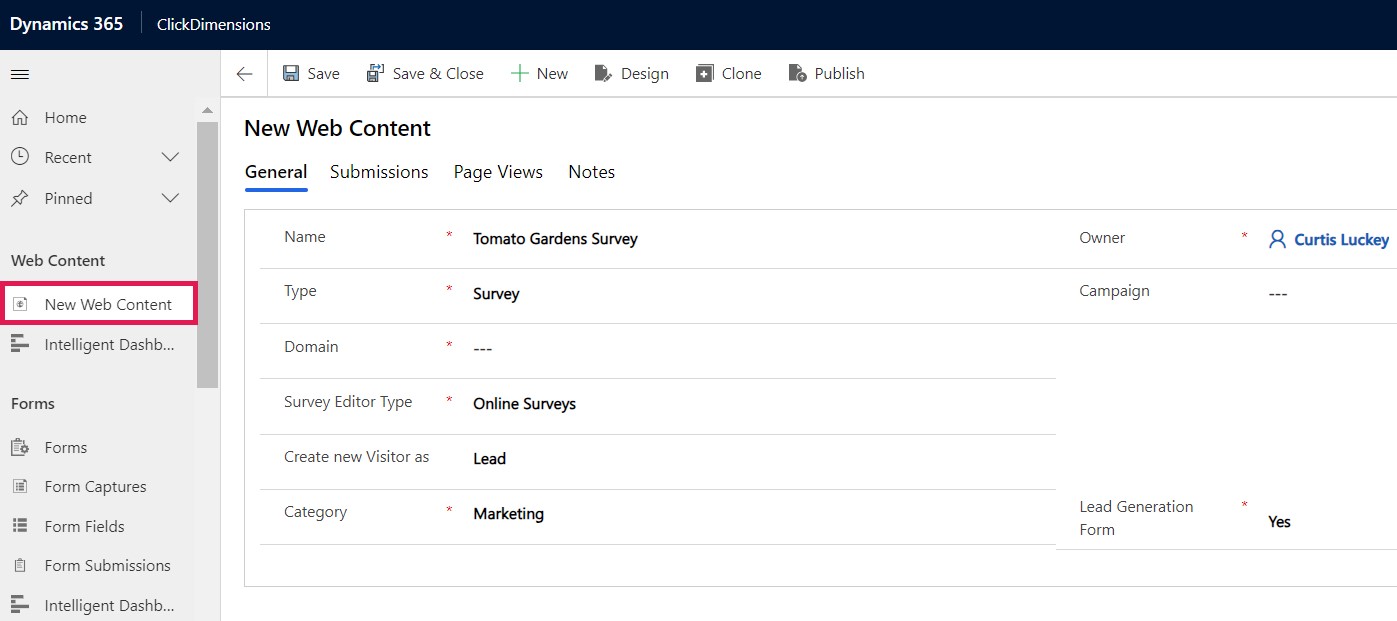The image size is (1397, 621).
Task: Click the ClickDimensions app name
Action: (214, 24)
